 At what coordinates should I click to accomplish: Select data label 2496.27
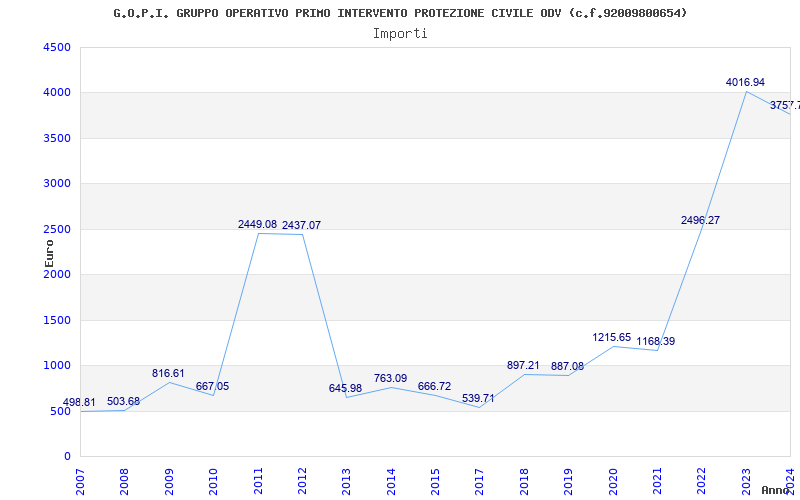coord(701,220)
